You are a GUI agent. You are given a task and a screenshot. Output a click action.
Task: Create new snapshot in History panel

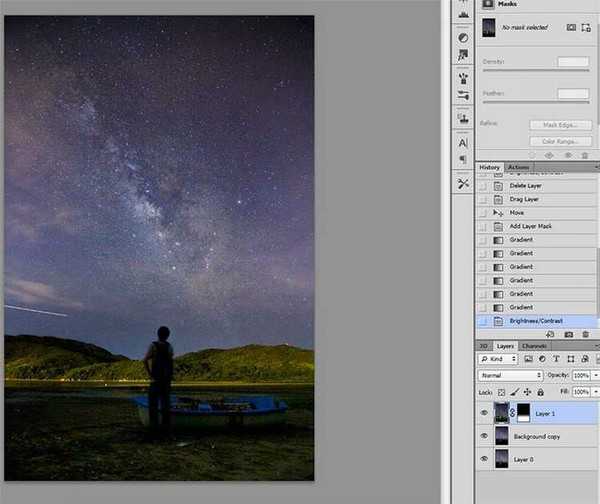coord(569,334)
